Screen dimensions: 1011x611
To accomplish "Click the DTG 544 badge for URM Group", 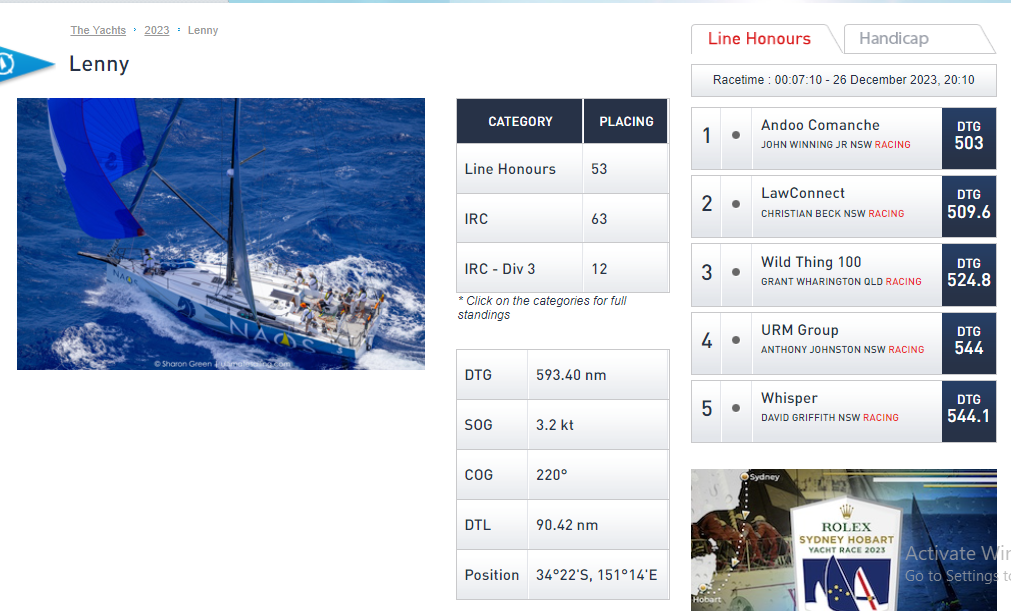I will coord(968,343).
